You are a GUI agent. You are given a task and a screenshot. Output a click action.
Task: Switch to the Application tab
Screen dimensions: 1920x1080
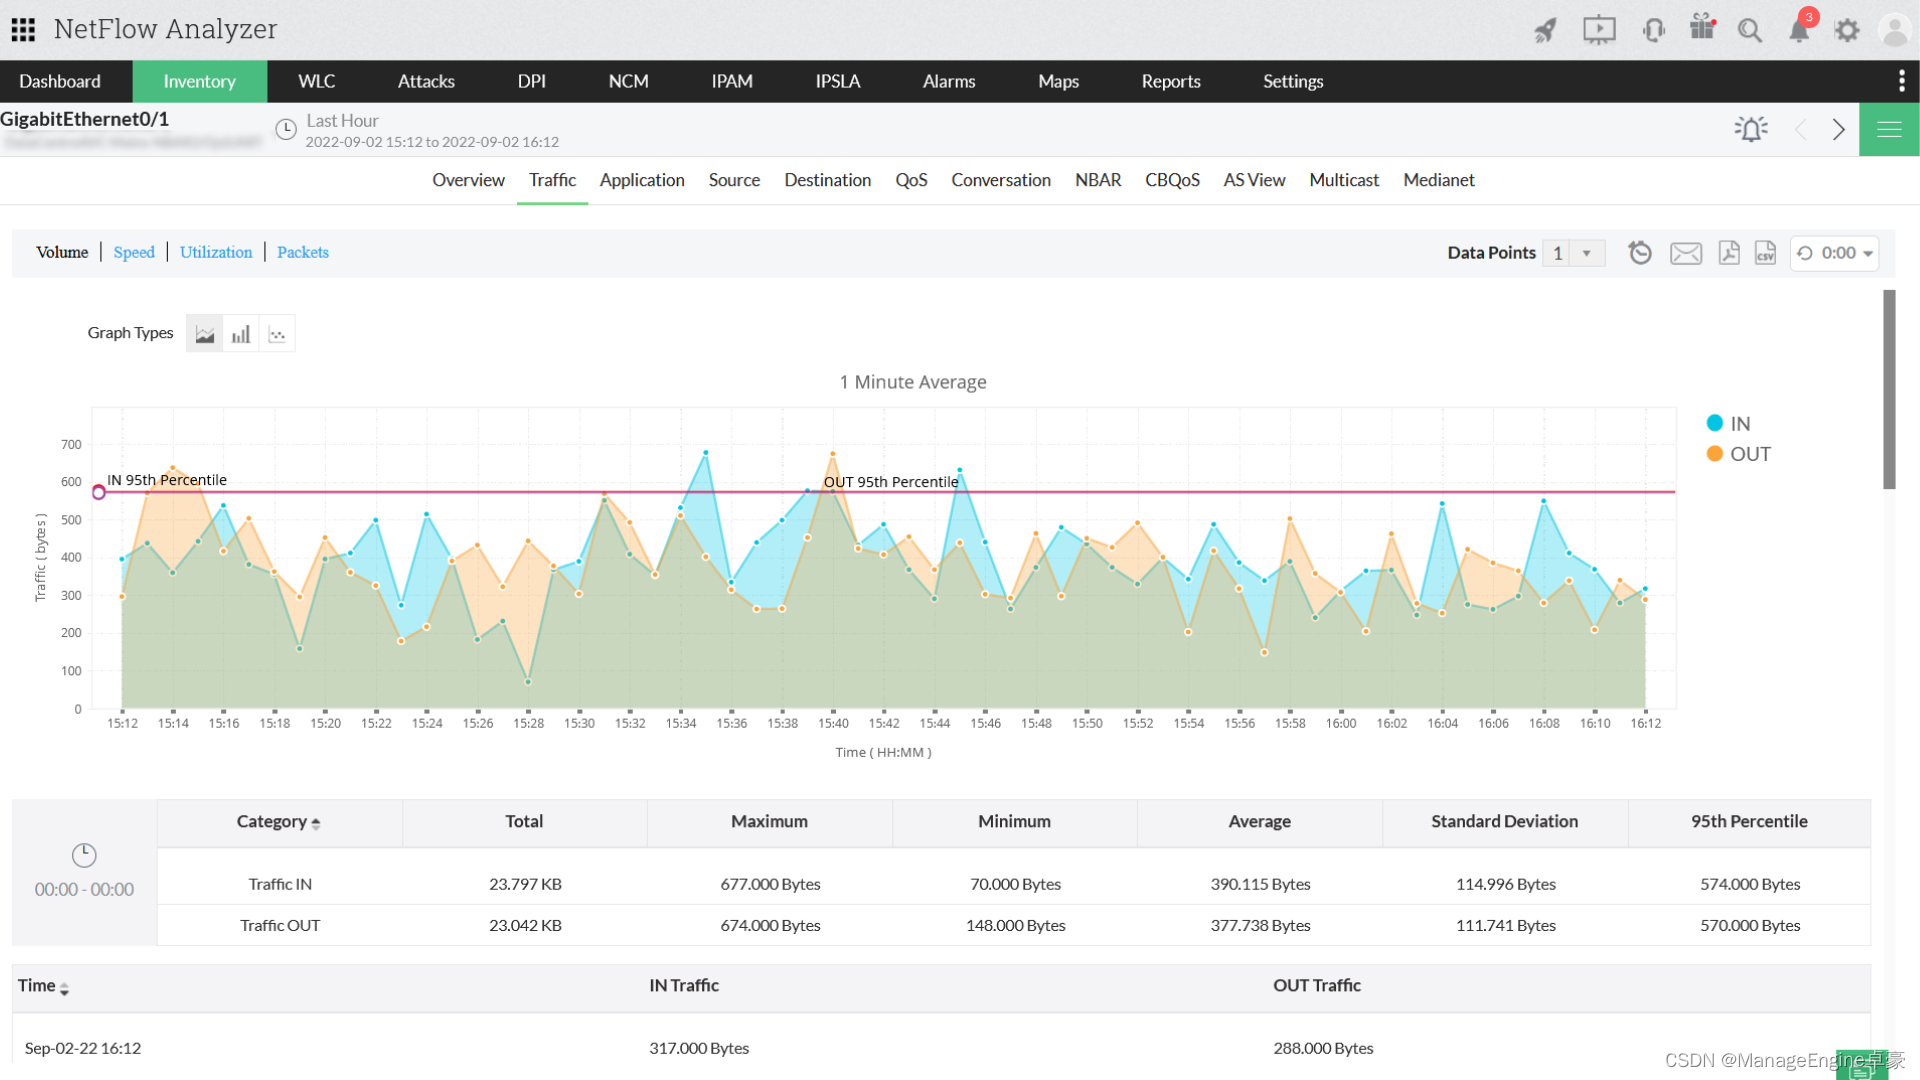tap(642, 180)
